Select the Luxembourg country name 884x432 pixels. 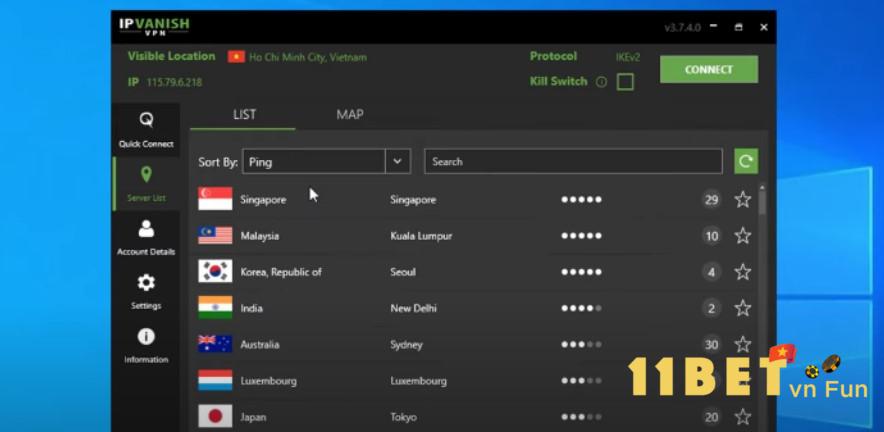(x=268, y=381)
